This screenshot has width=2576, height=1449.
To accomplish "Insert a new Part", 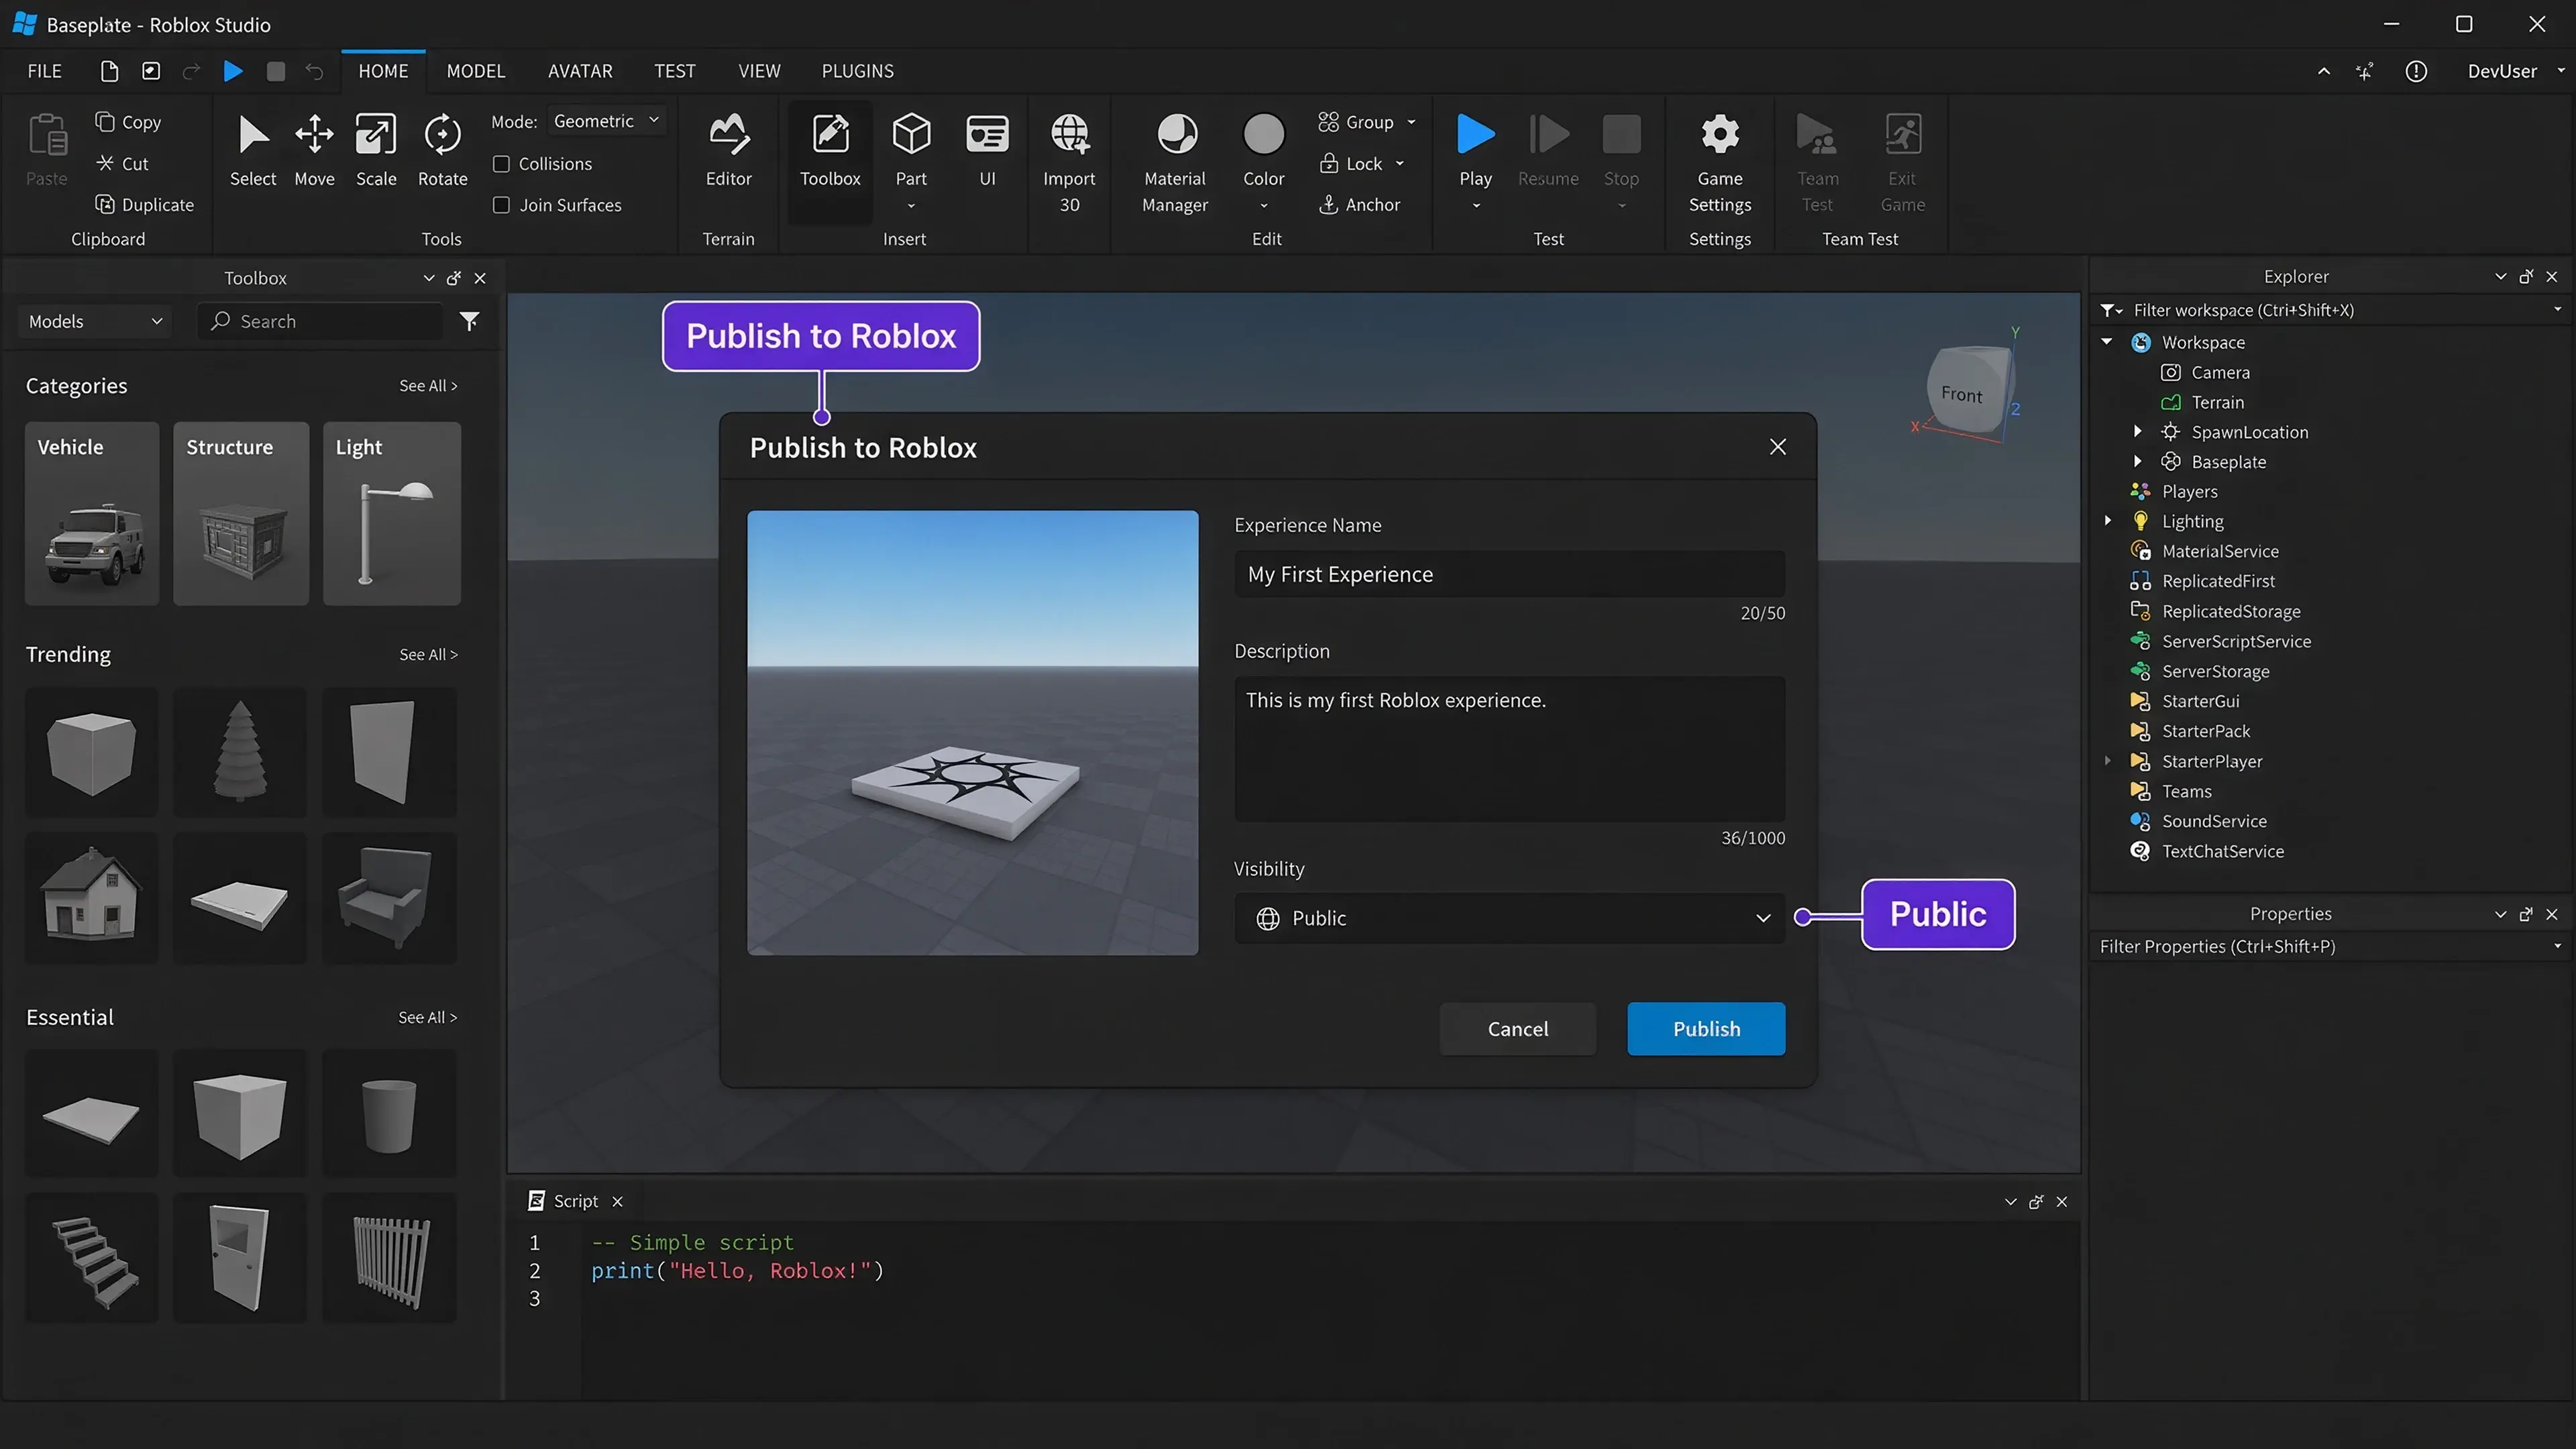I will [x=911, y=150].
